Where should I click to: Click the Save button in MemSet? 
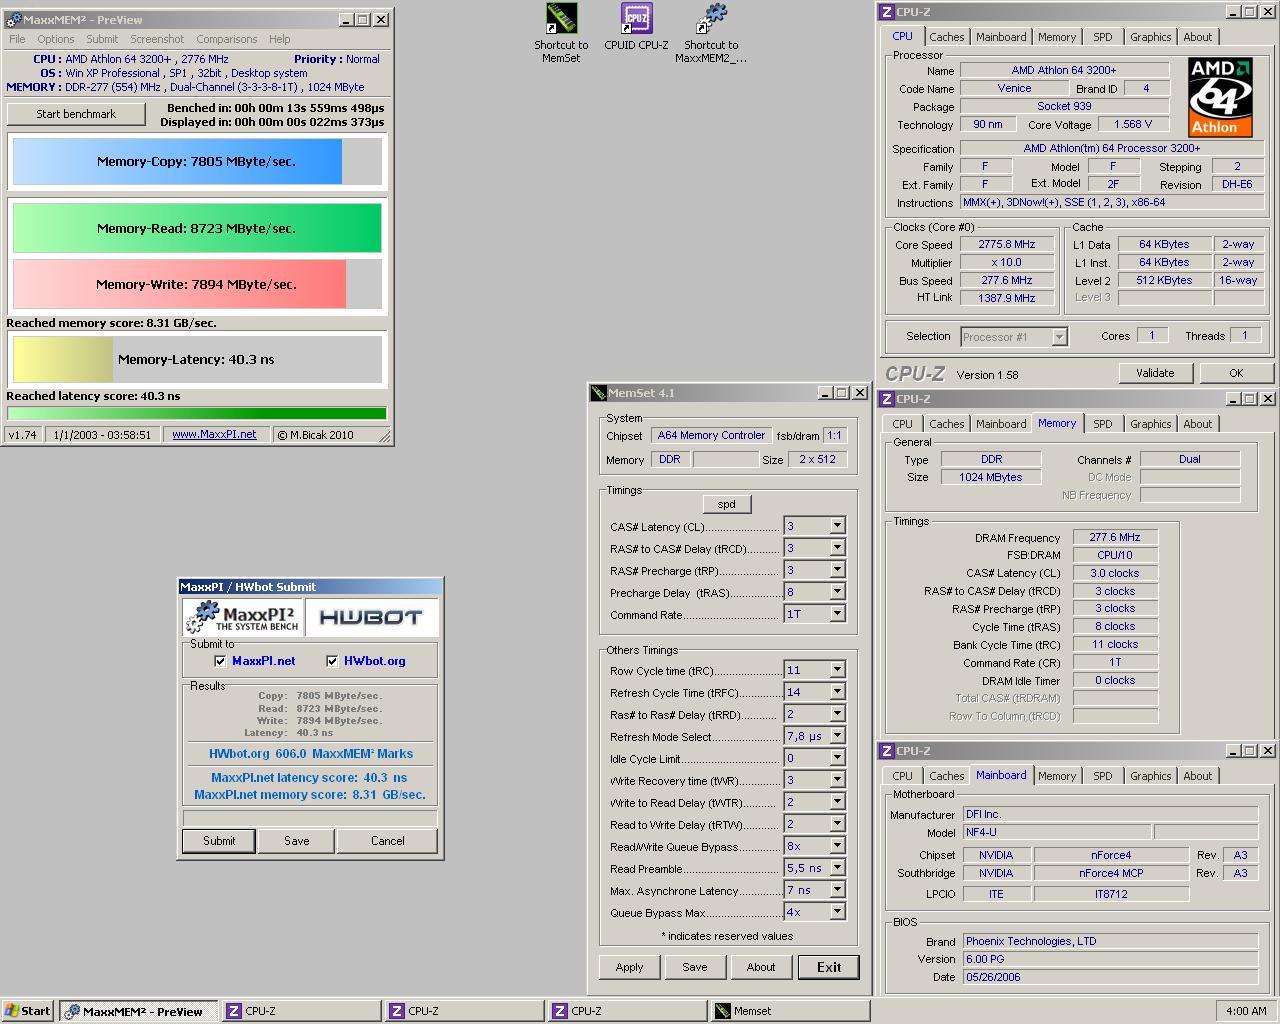695,967
